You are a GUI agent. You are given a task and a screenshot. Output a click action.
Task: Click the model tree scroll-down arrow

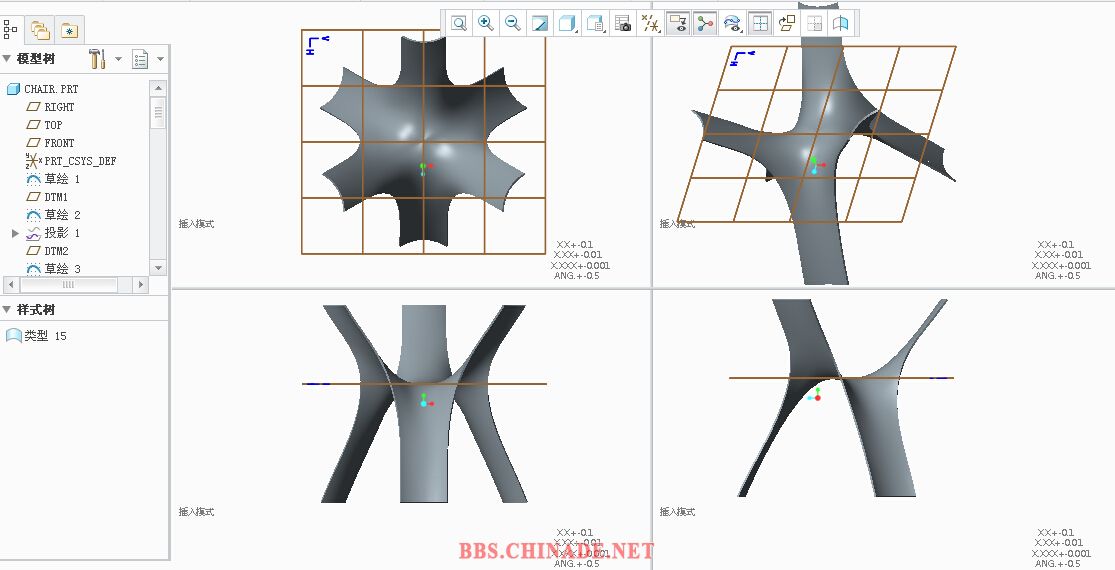tap(158, 268)
